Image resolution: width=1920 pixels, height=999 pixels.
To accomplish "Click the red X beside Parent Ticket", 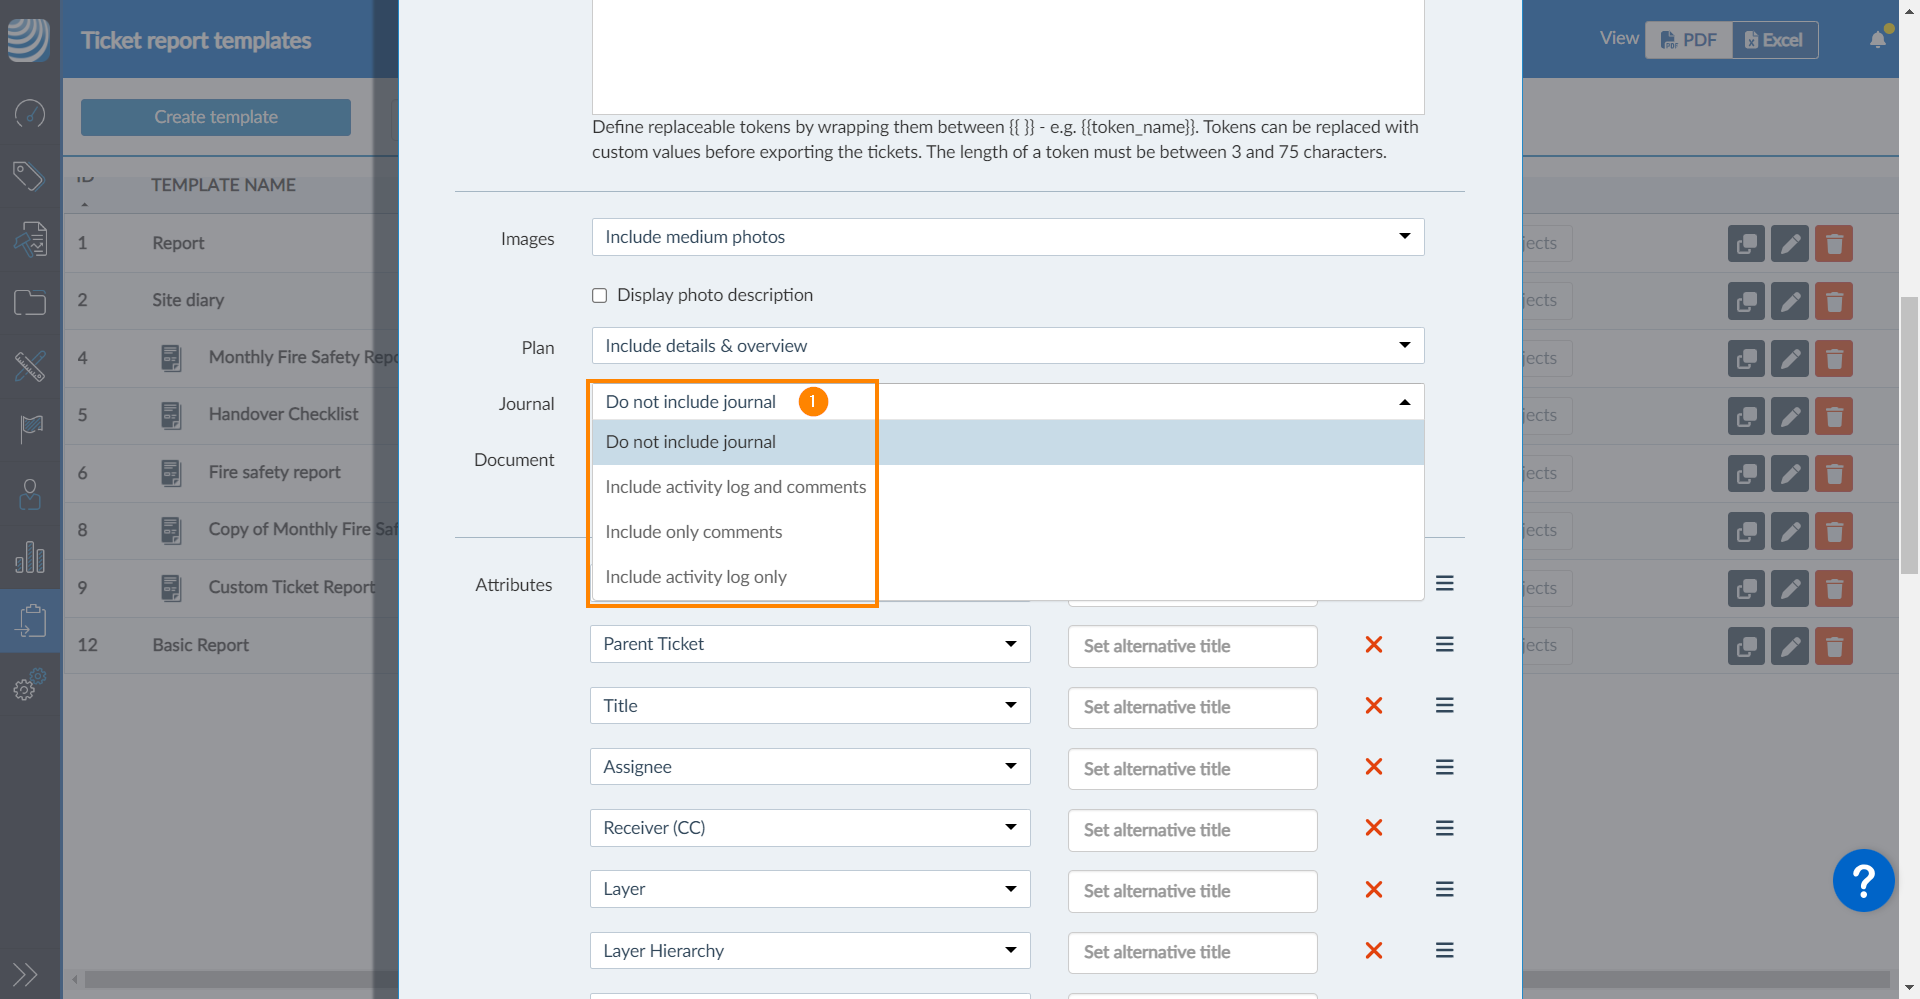I will click(x=1374, y=645).
